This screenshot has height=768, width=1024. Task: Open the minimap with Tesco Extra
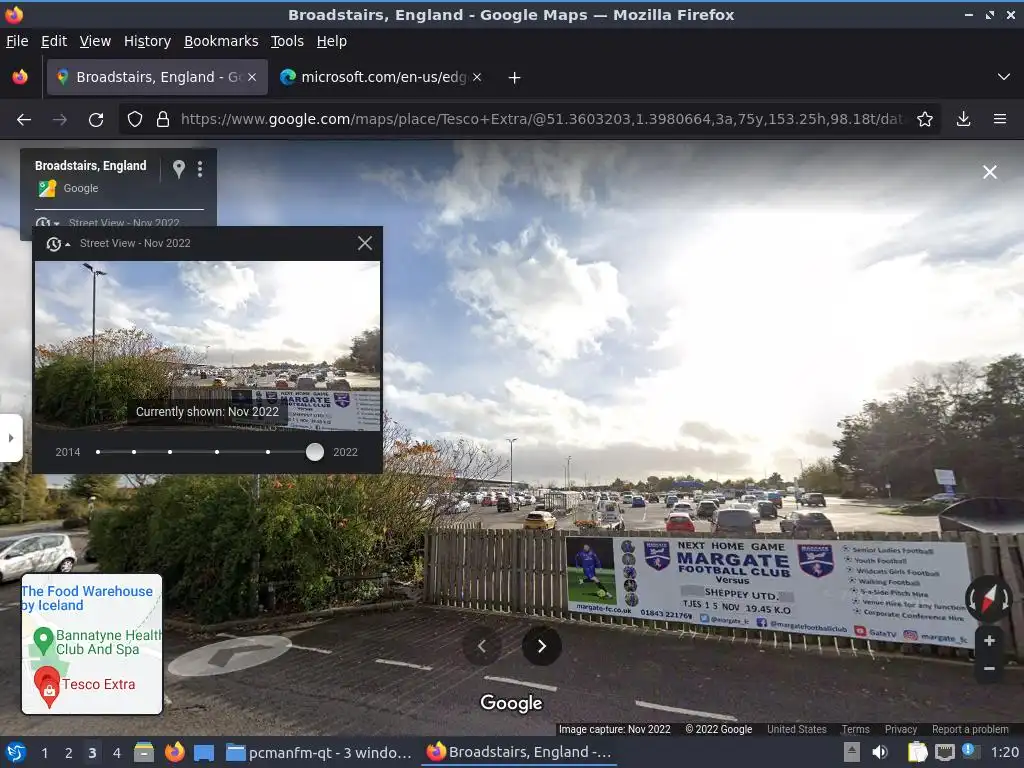tap(92, 644)
